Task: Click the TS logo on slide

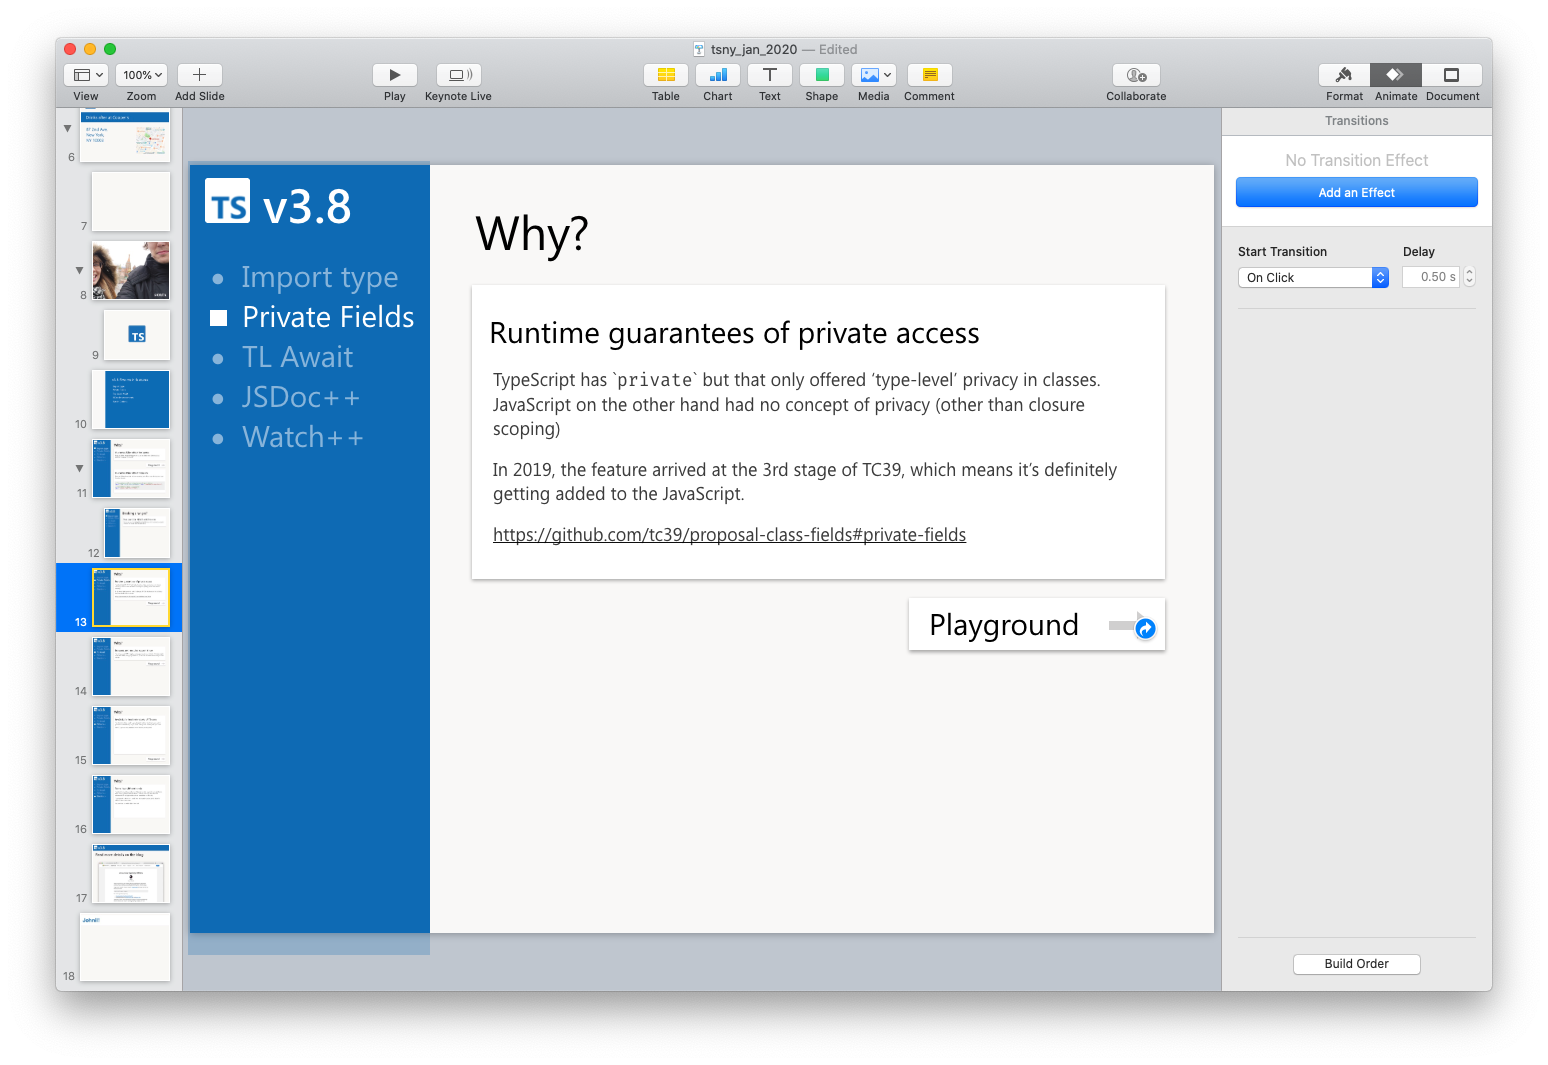Action: point(227,201)
